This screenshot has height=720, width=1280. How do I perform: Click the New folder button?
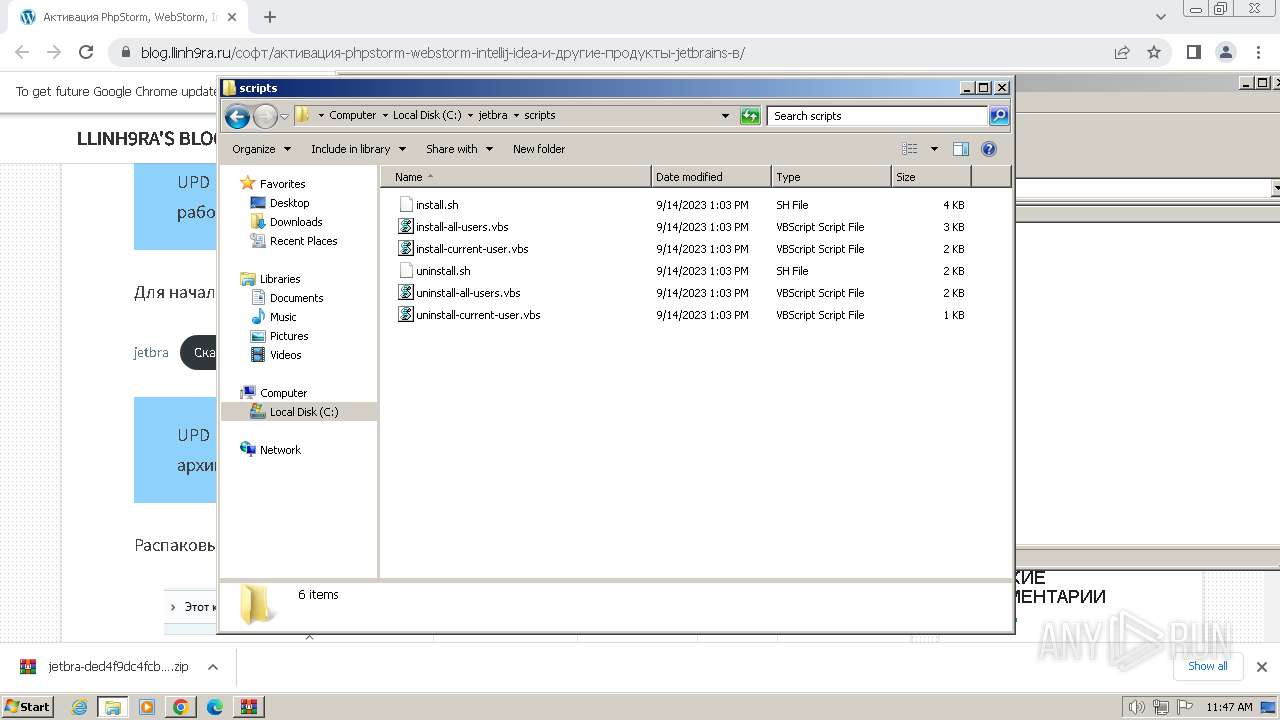coord(539,149)
